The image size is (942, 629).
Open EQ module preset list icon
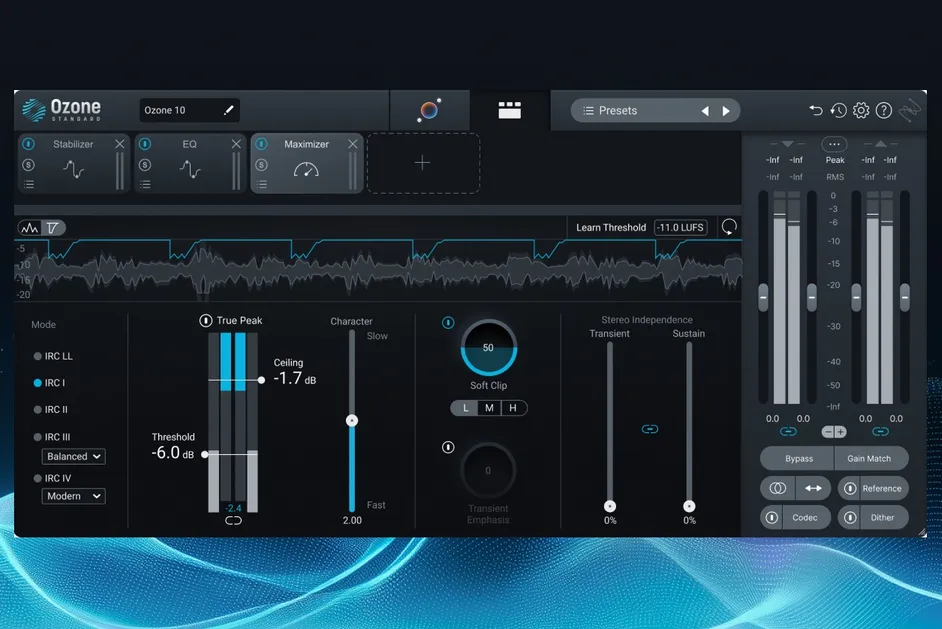tap(145, 184)
